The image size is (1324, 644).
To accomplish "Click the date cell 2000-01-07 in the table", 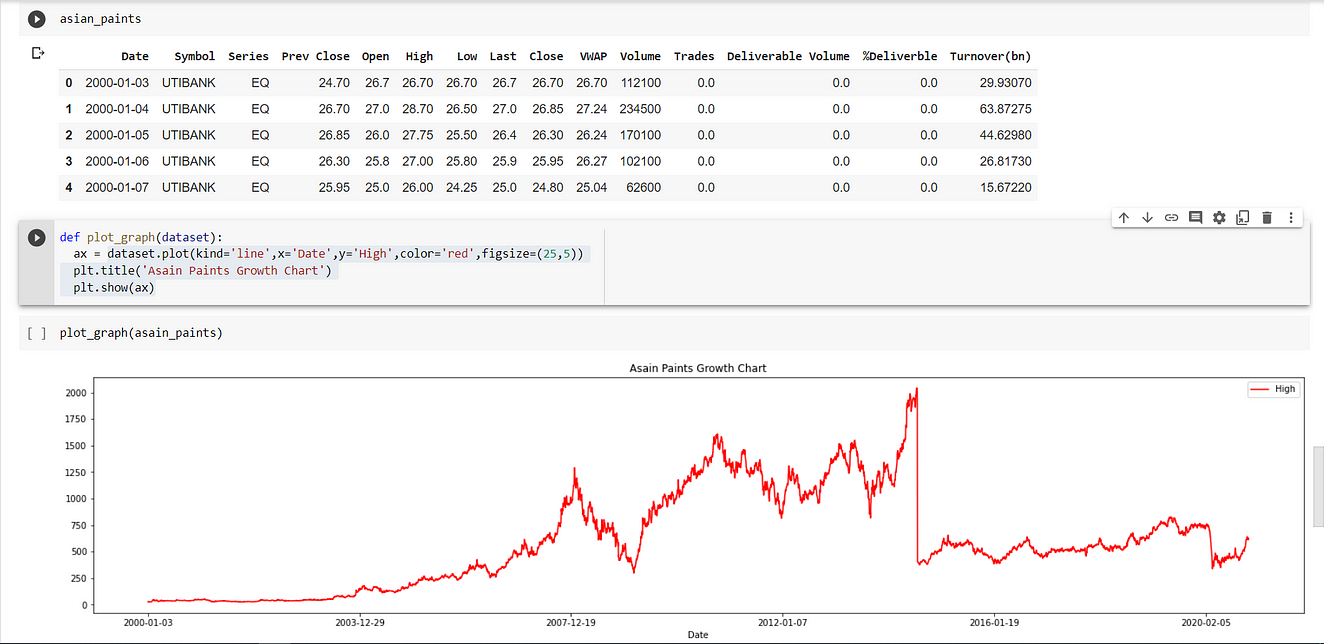I will [x=117, y=187].
